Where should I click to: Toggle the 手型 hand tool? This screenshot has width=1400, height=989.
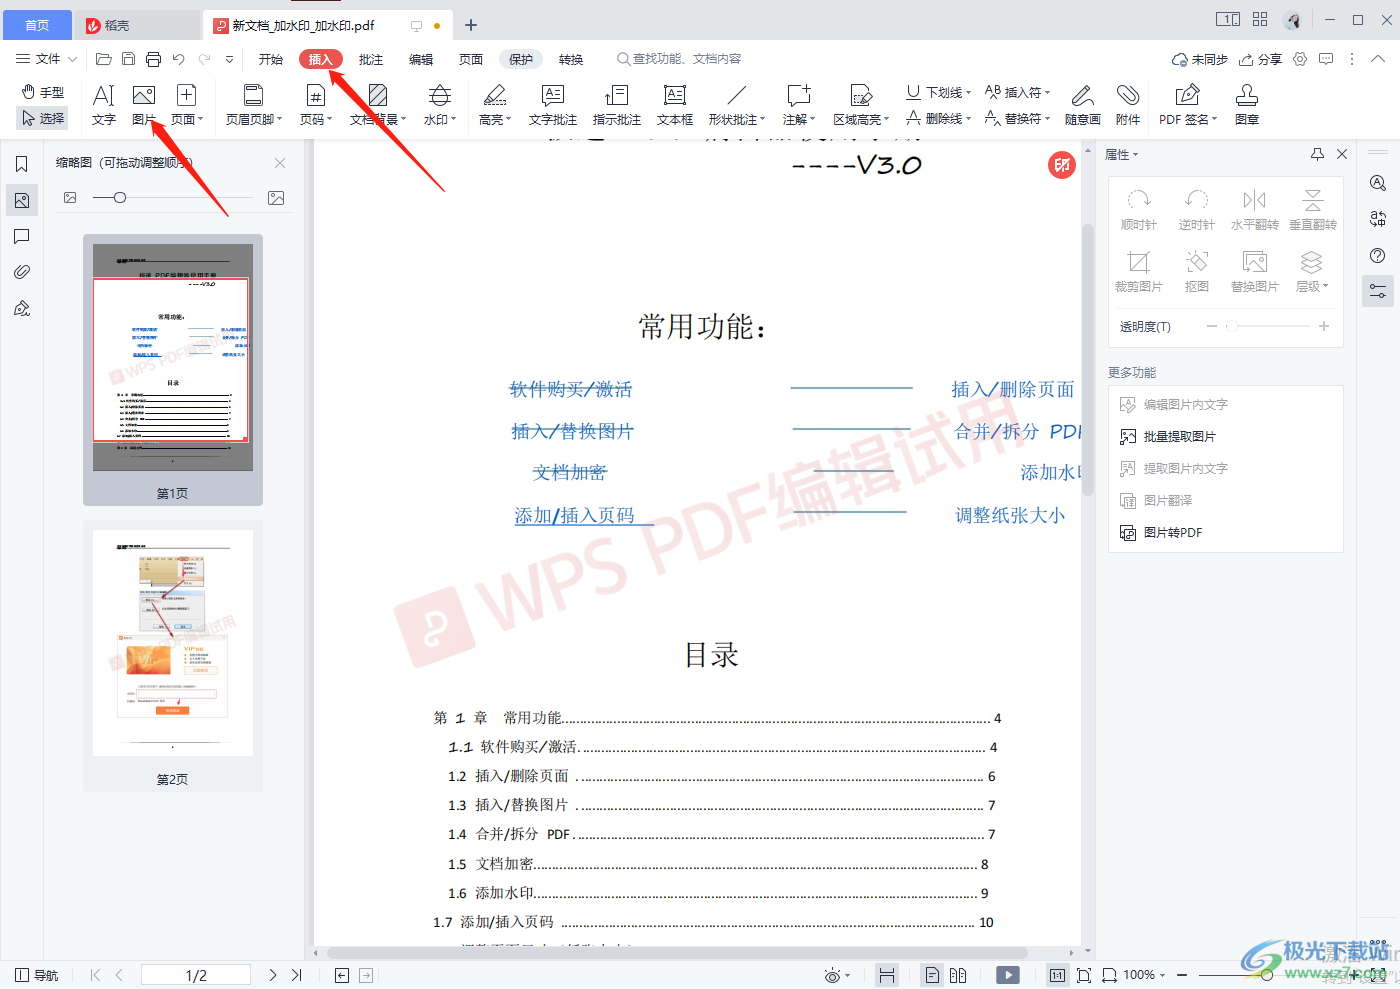43,92
